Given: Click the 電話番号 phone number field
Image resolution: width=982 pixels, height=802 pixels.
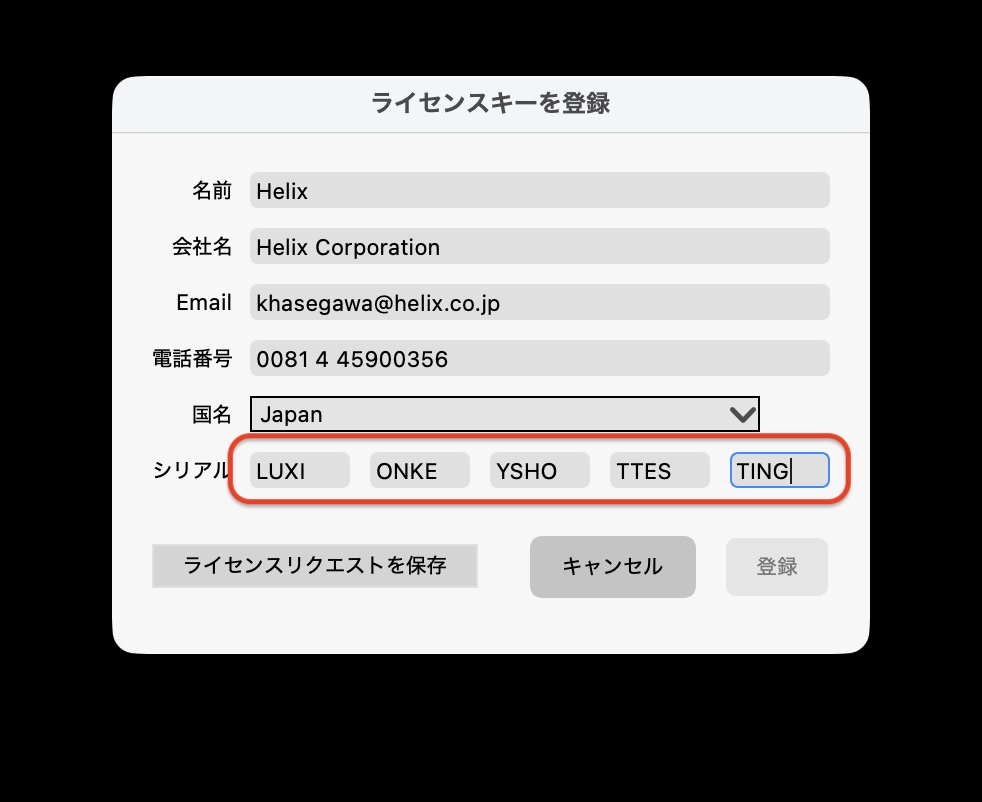Looking at the screenshot, I should pyautogui.click(x=540, y=358).
